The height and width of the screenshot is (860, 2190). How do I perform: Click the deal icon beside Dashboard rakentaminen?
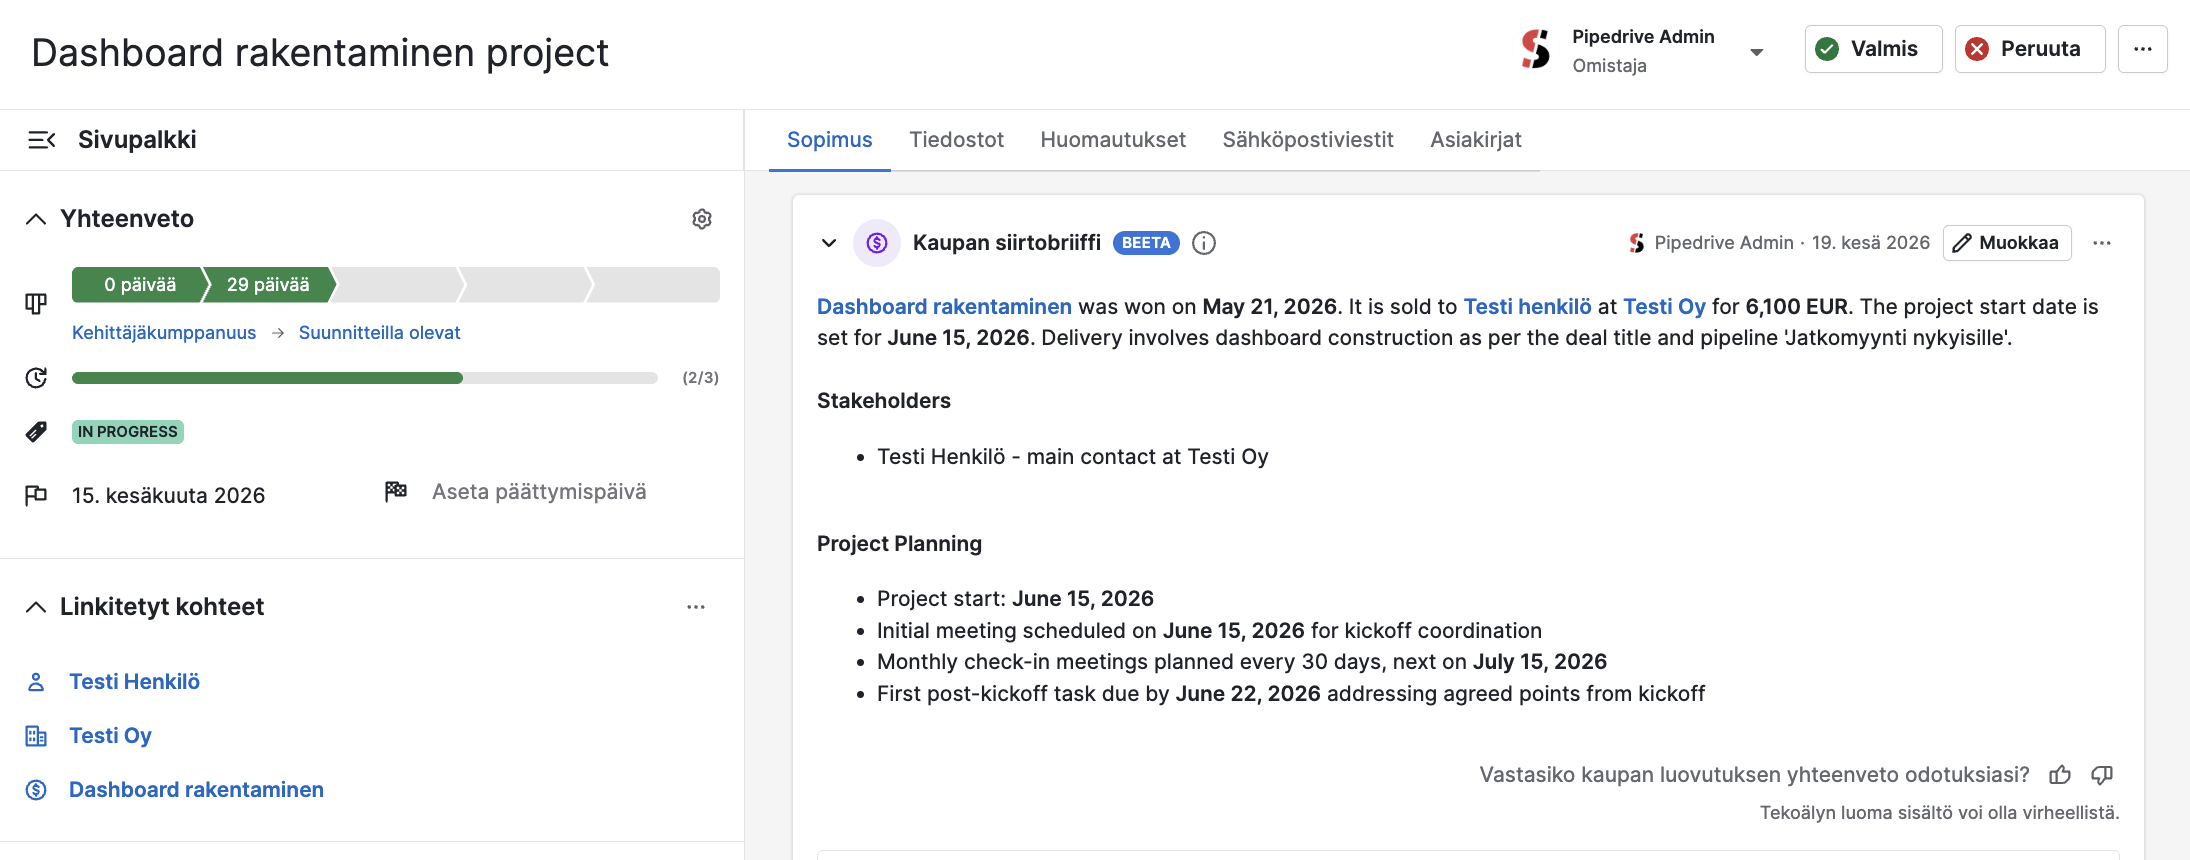(36, 790)
